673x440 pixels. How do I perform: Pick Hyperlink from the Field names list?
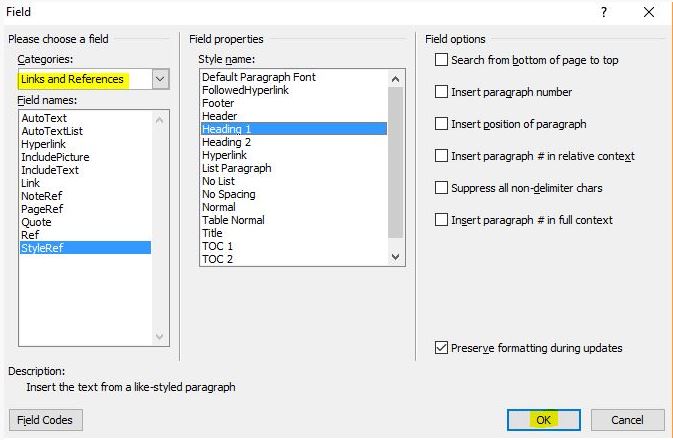click(x=43, y=144)
